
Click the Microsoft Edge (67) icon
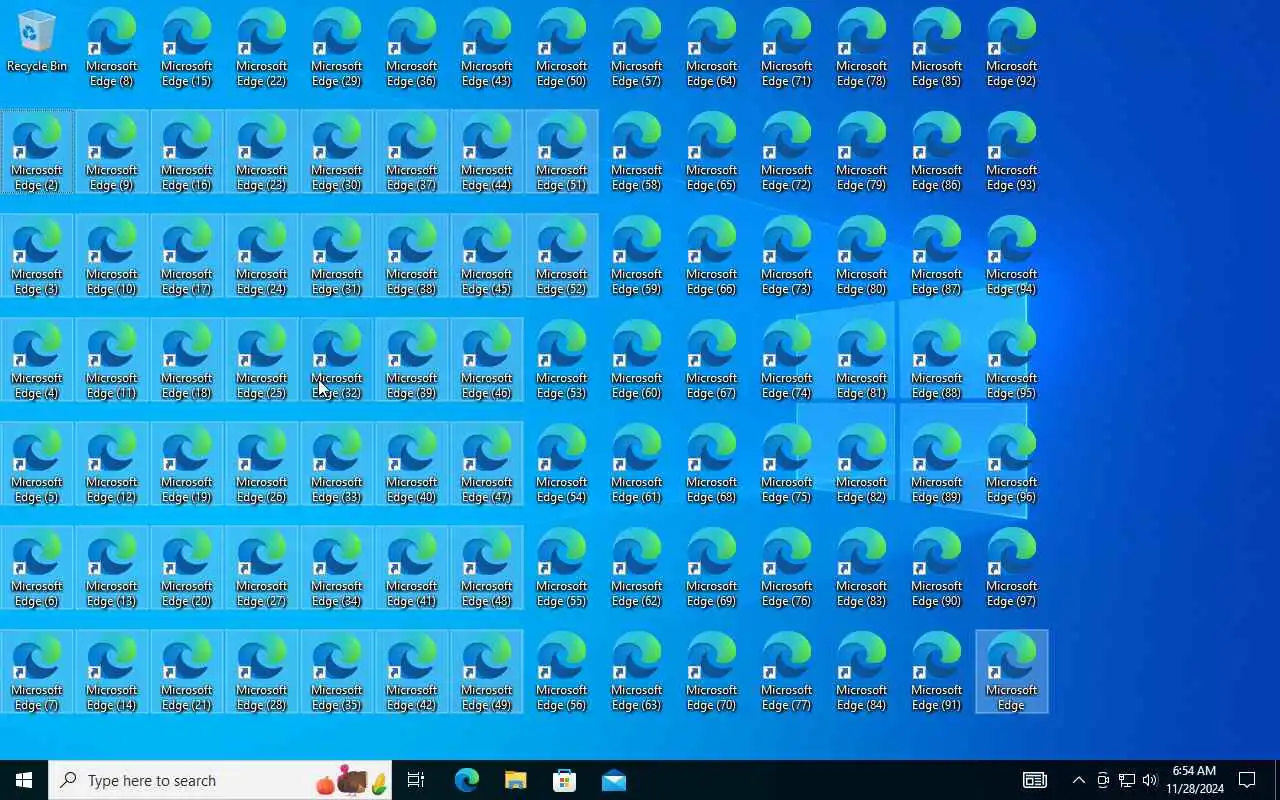[712, 360]
